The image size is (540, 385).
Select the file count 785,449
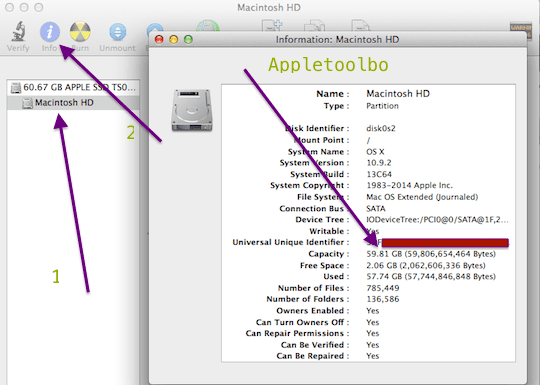click(383, 288)
